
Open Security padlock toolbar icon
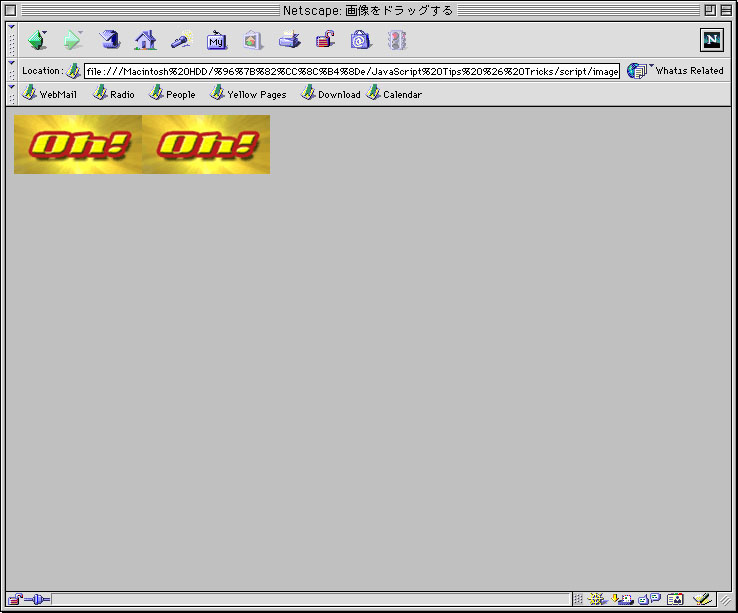325,40
